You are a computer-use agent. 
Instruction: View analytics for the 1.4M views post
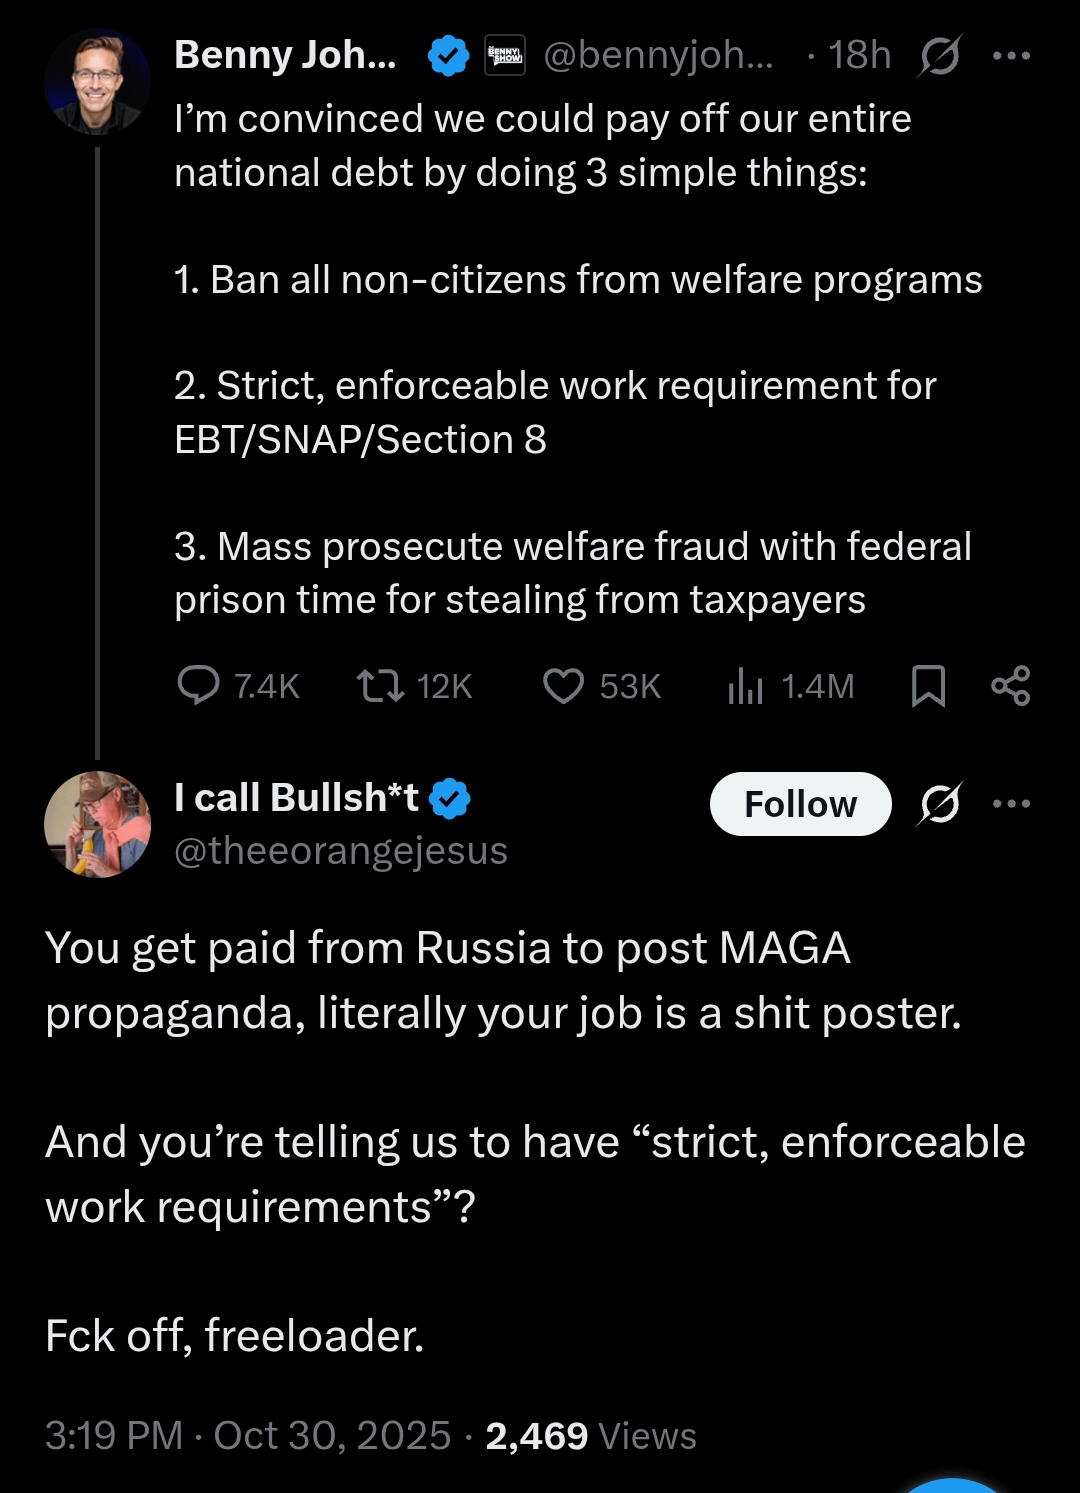point(746,686)
